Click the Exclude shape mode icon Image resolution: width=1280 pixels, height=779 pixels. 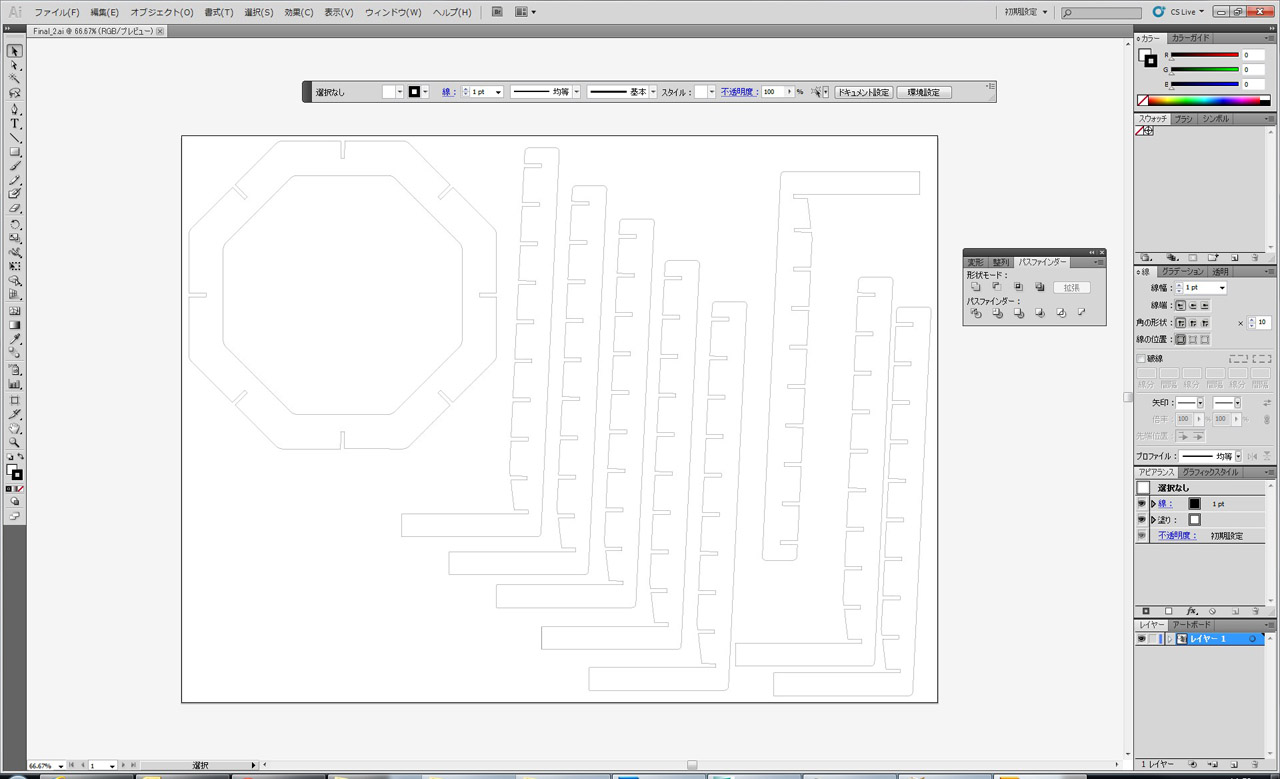[x=1040, y=287]
